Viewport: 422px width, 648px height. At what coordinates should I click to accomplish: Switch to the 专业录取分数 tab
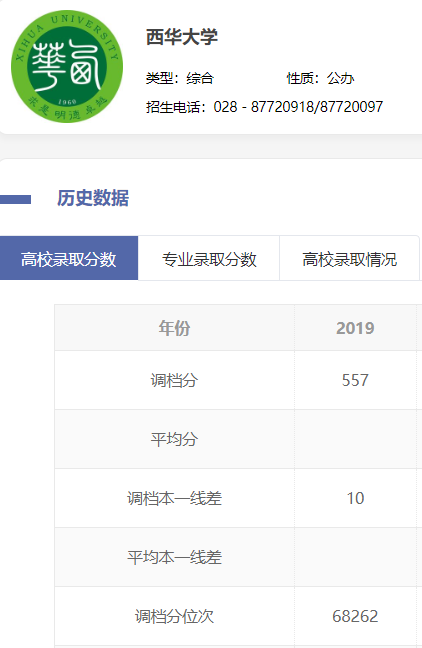[x=209, y=259]
